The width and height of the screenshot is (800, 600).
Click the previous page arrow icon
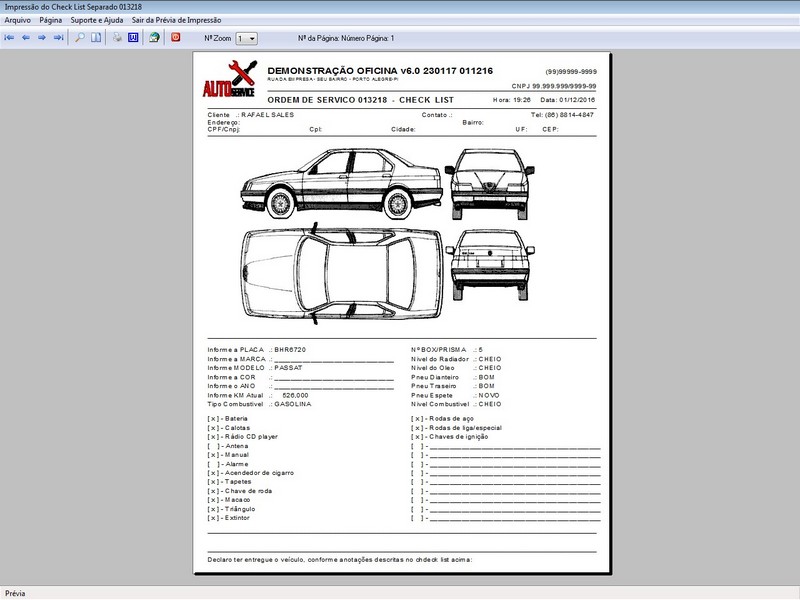click(26, 38)
